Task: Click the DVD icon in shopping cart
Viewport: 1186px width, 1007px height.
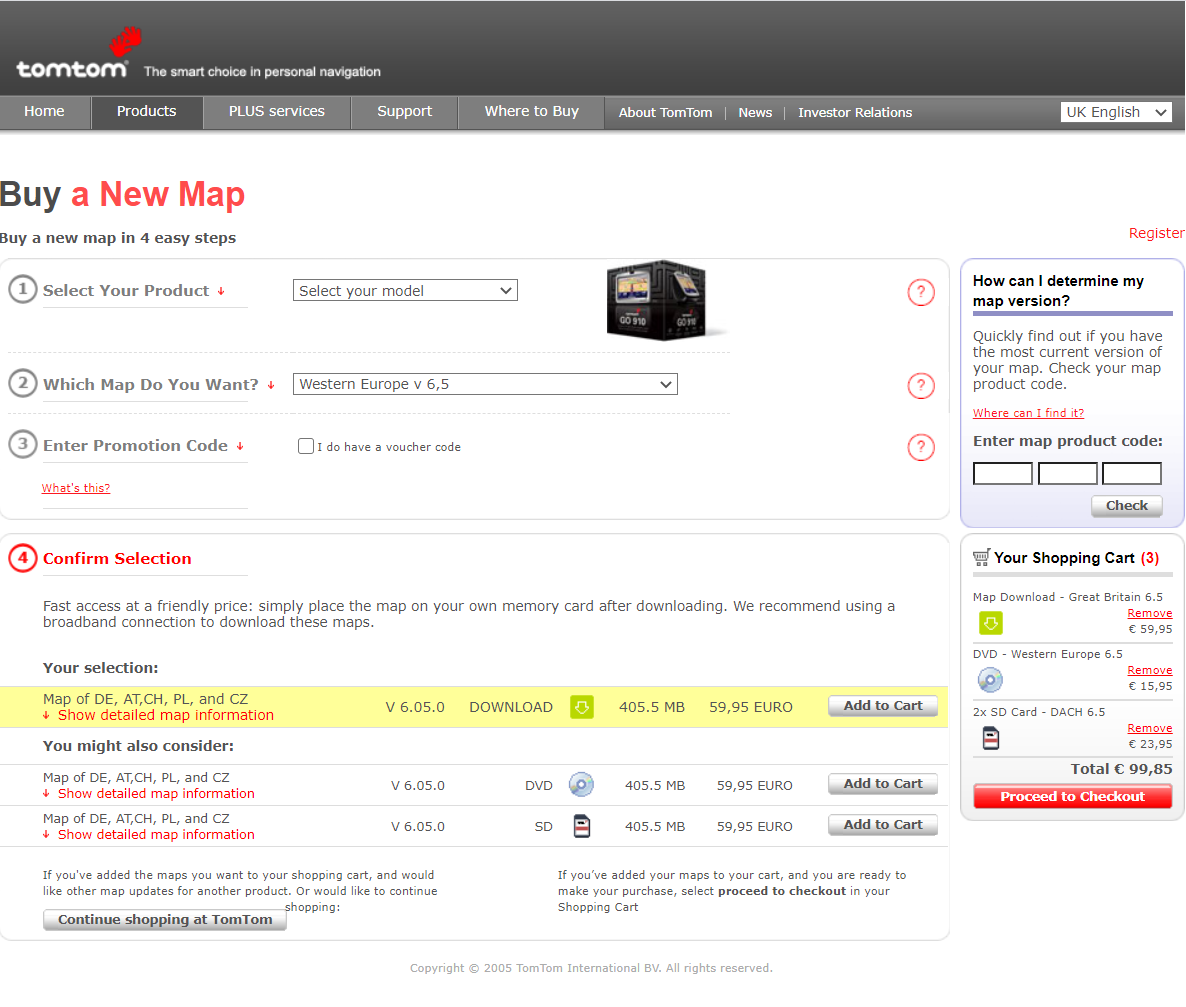Action: (990, 680)
